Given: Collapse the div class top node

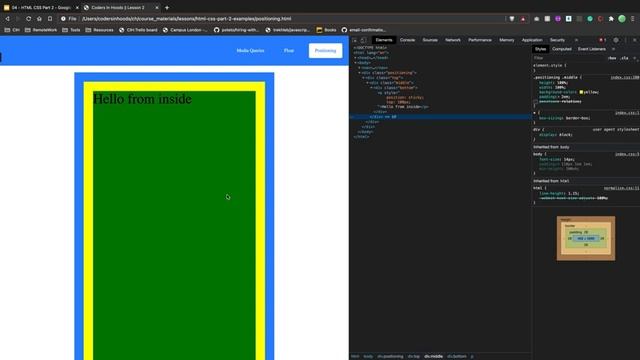Looking at the screenshot, I should coord(363,78).
